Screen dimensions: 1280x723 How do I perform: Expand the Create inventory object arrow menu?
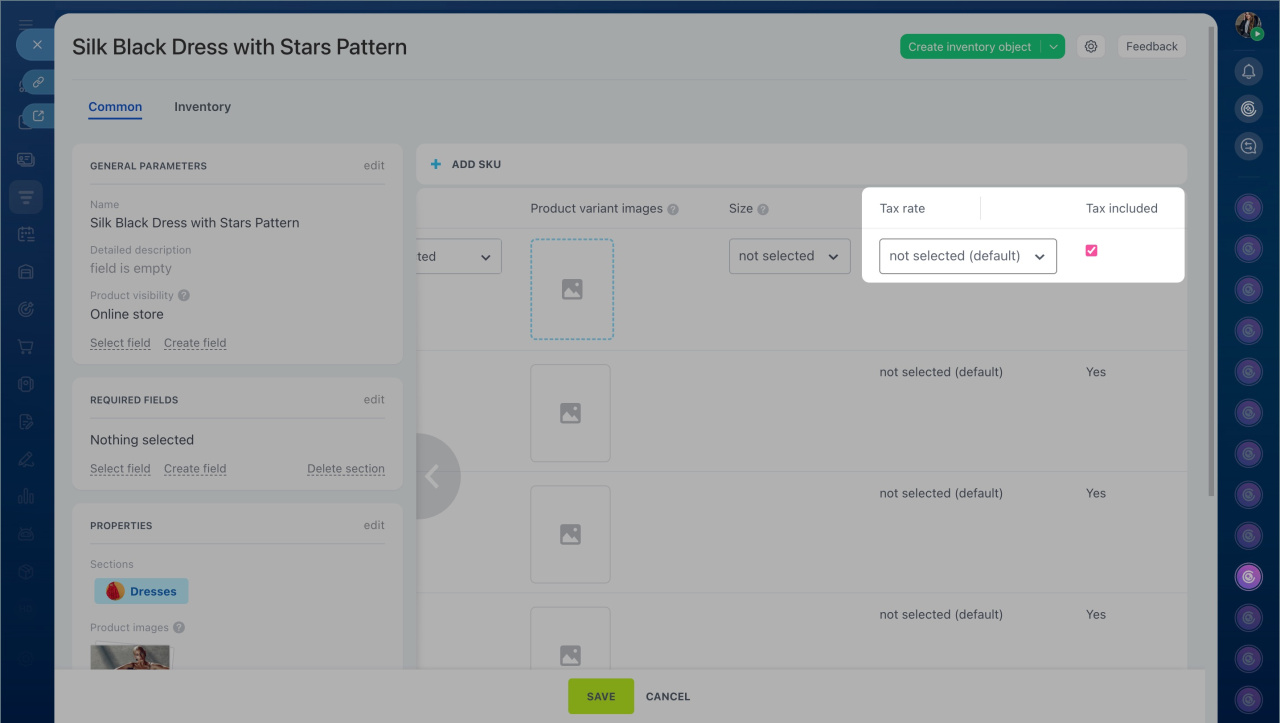(x=1053, y=47)
